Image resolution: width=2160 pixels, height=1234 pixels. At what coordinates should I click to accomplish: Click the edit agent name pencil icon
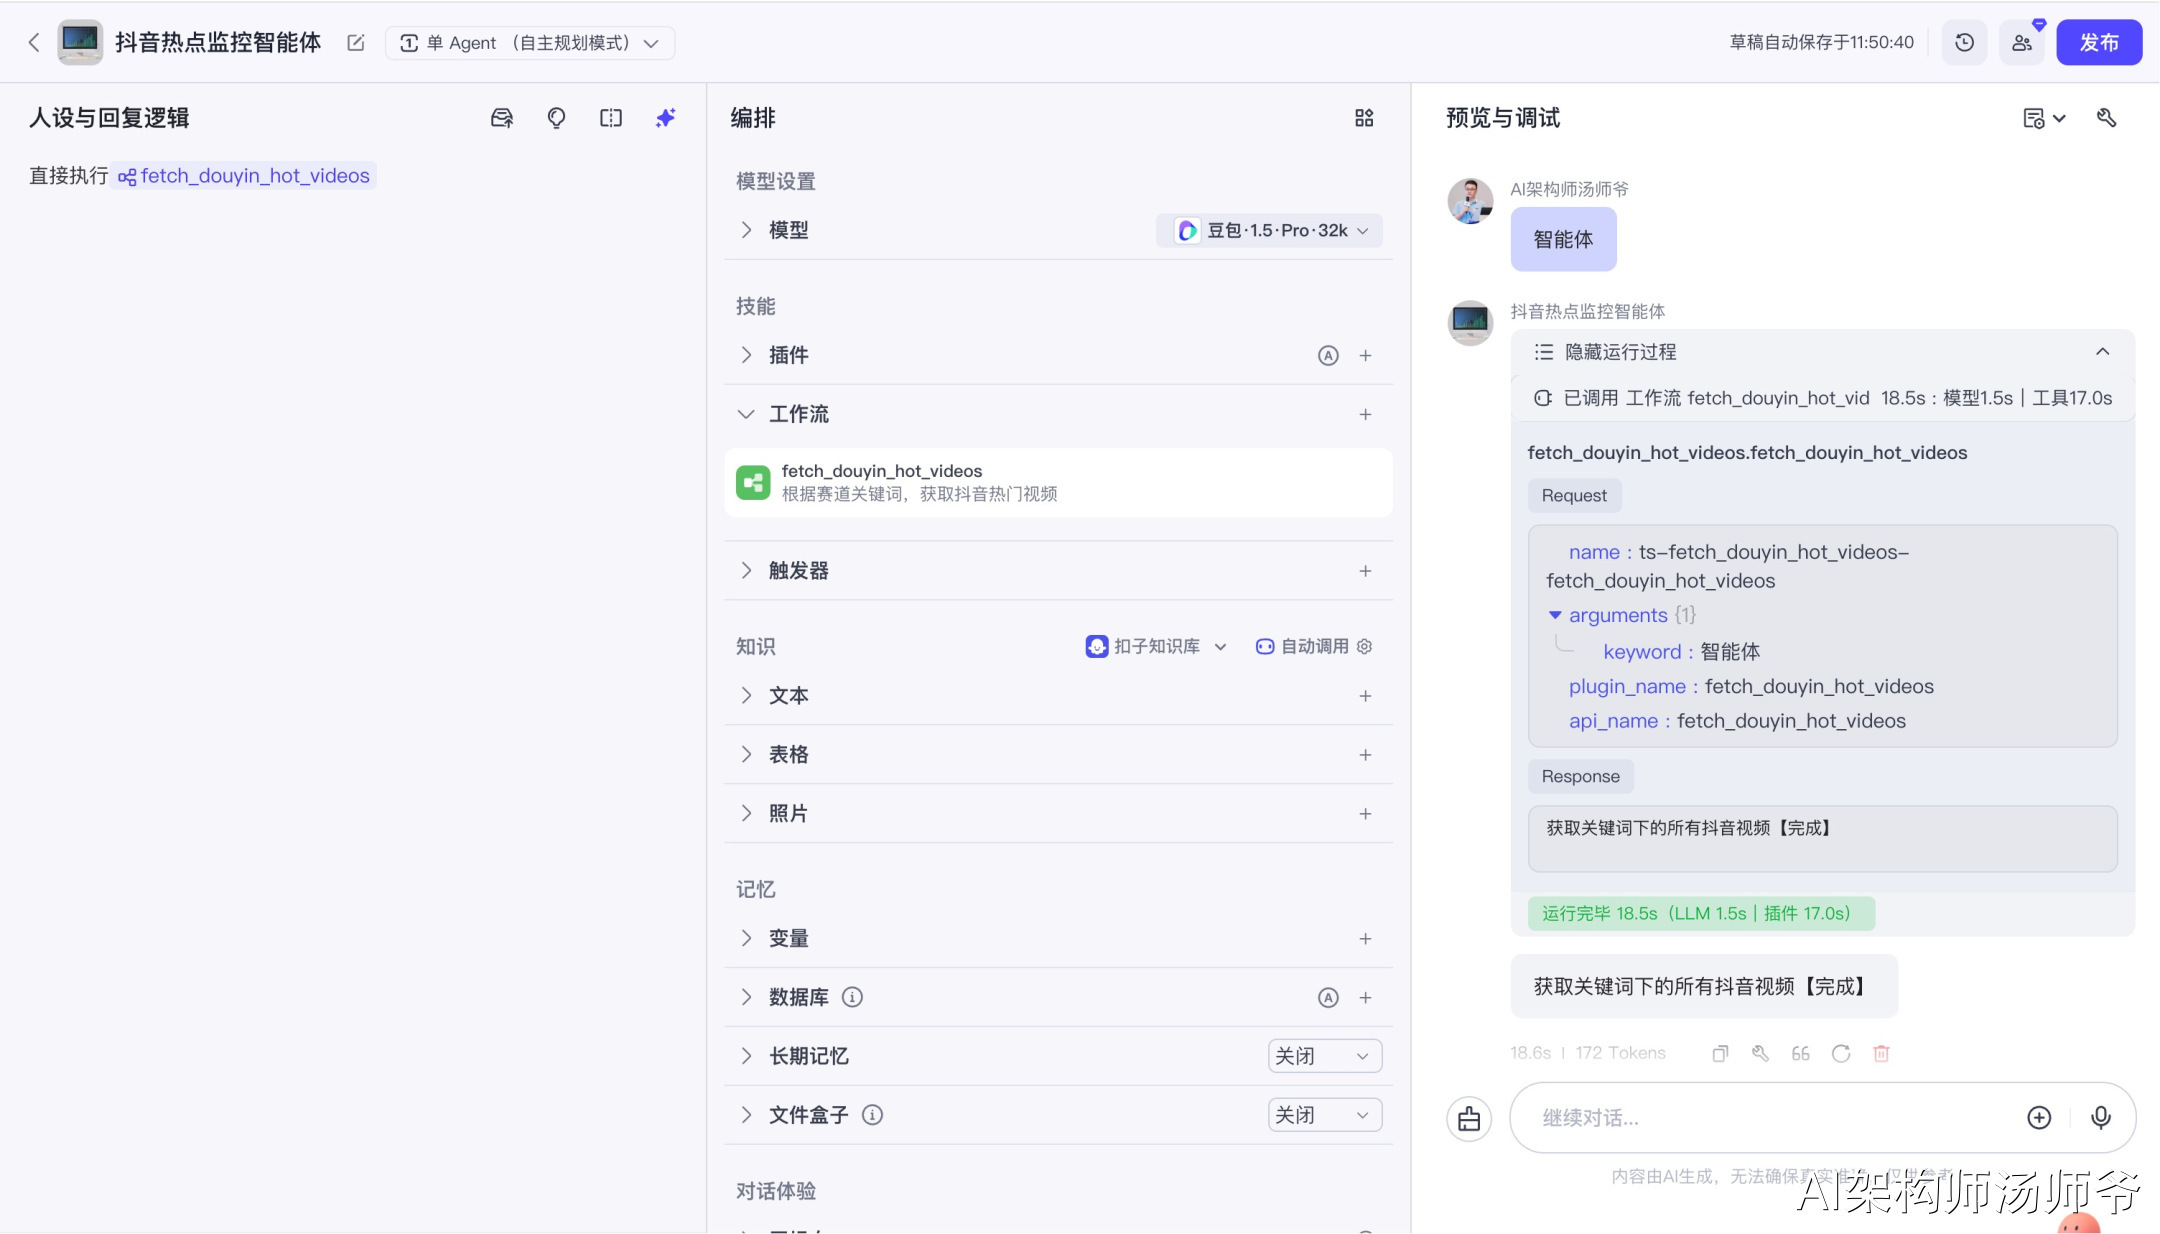click(x=356, y=43)
